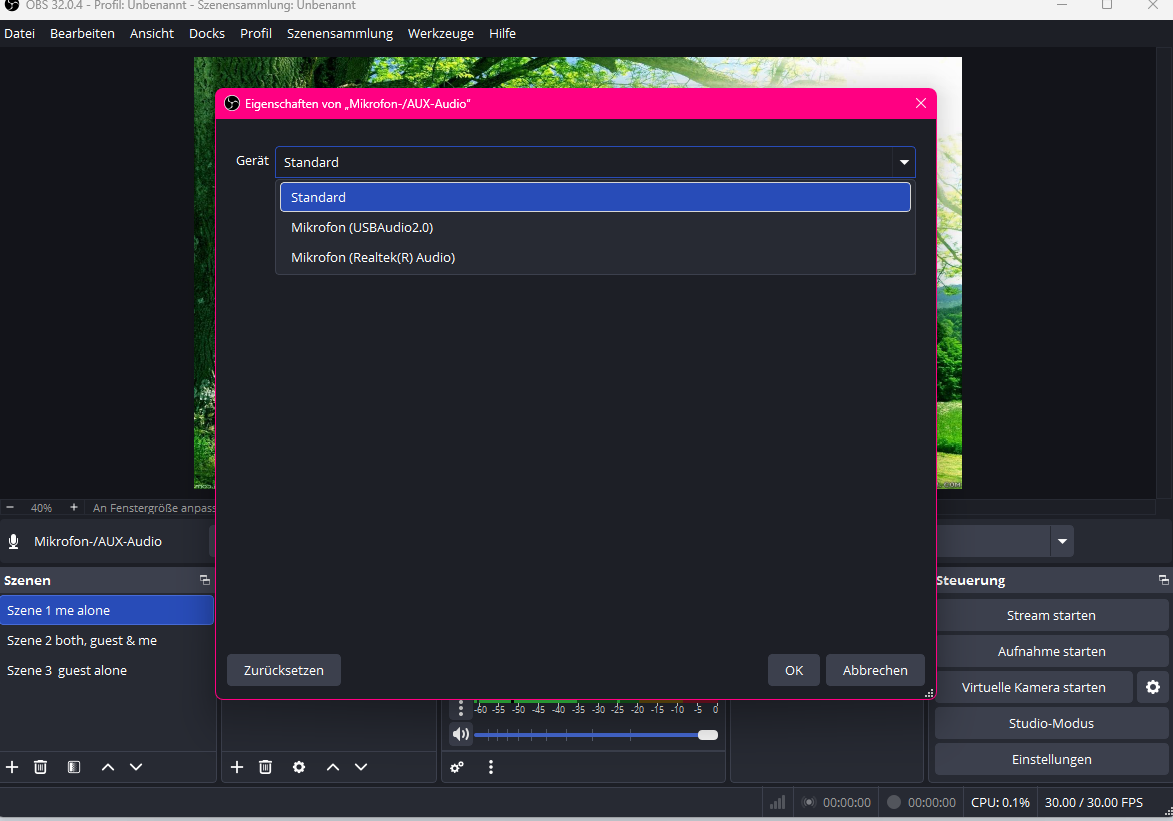The height and width of the screenshot is (821, 1173).
Task: Move scene down with Szenen down arrow
Action: [136, 767]
